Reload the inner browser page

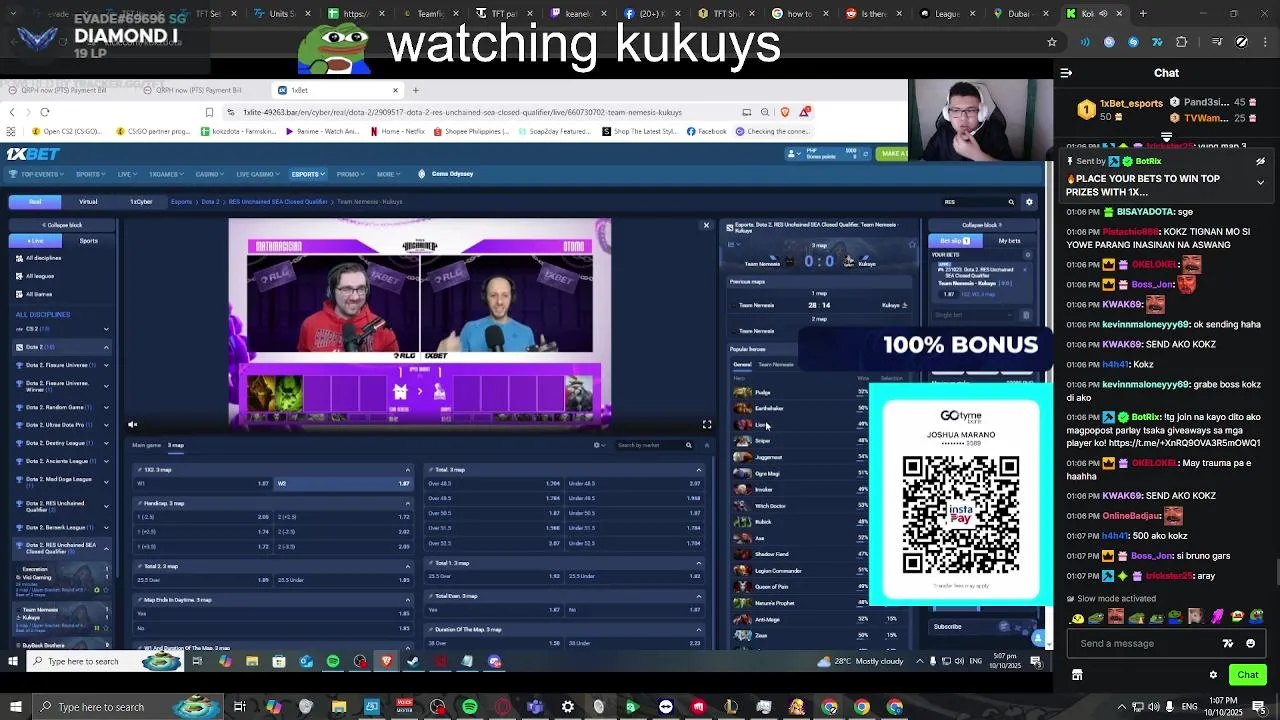pyautogui.click(x=45, y=112)
